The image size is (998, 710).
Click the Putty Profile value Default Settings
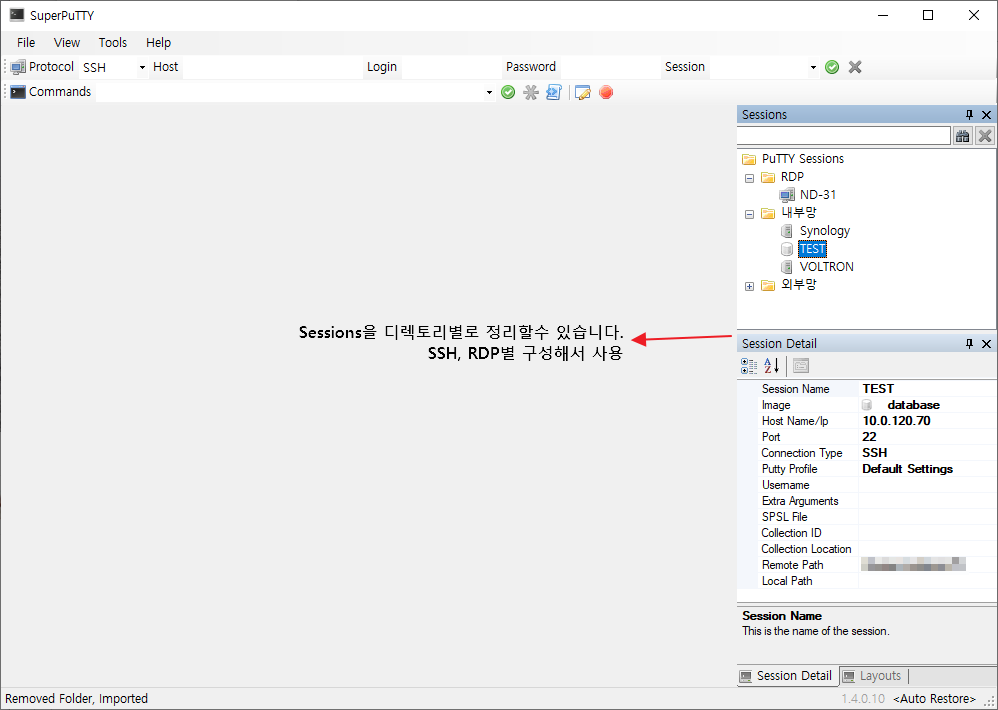907,469
